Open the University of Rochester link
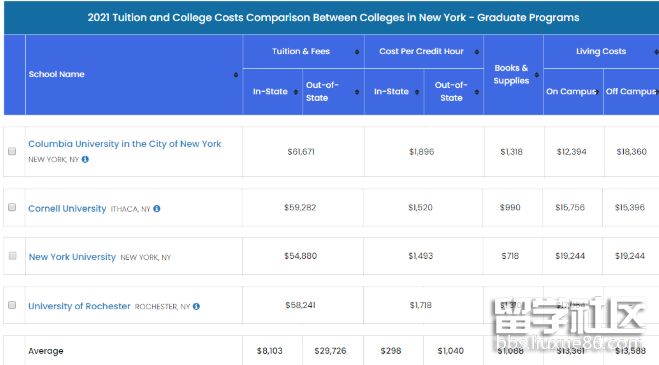The width and height of the screenshot is (659, 365). (79, 306)
